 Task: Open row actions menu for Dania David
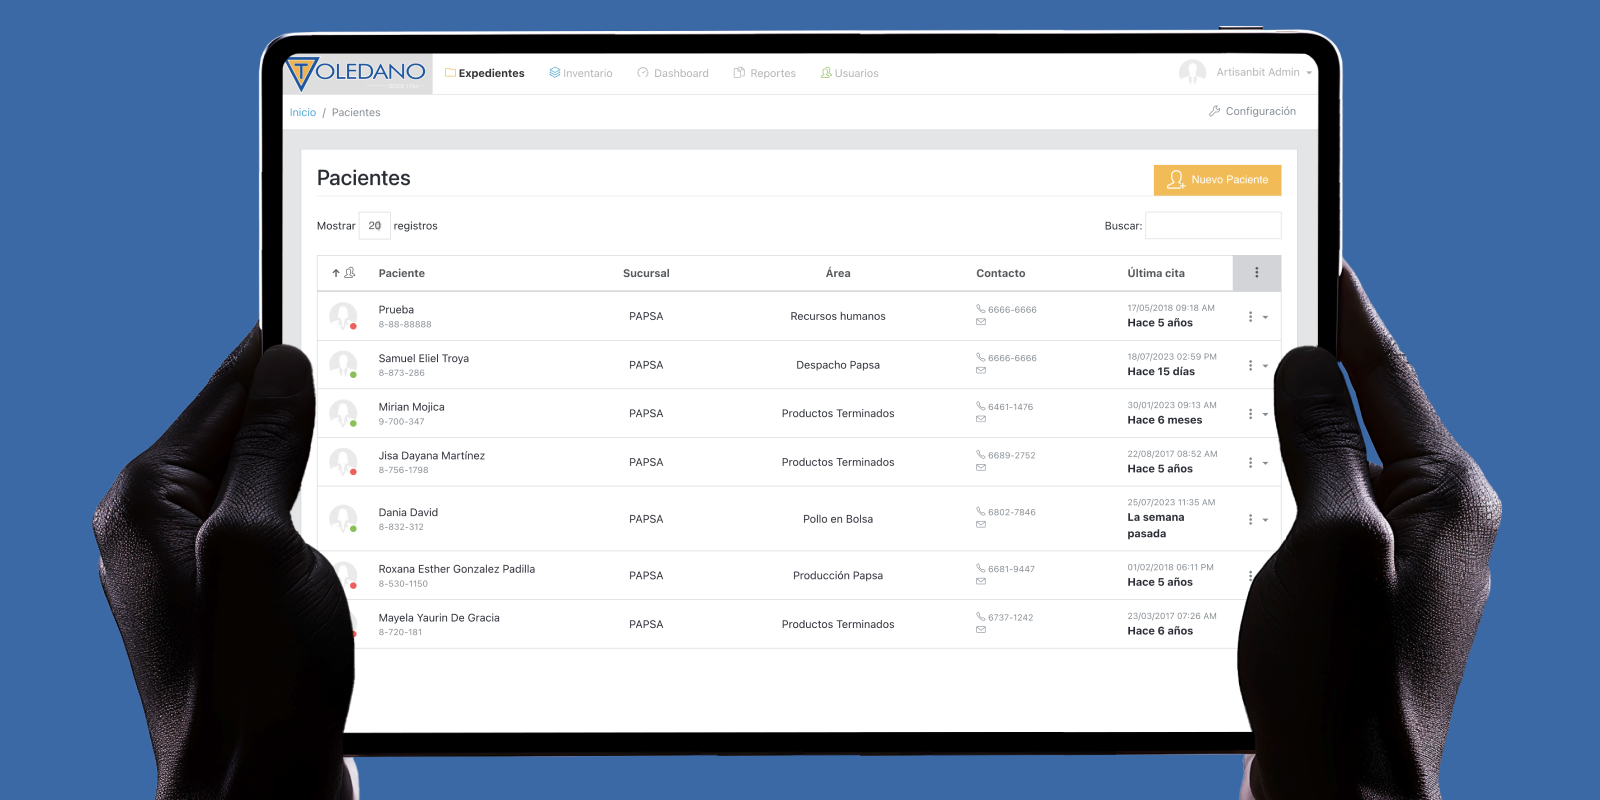1257,520
